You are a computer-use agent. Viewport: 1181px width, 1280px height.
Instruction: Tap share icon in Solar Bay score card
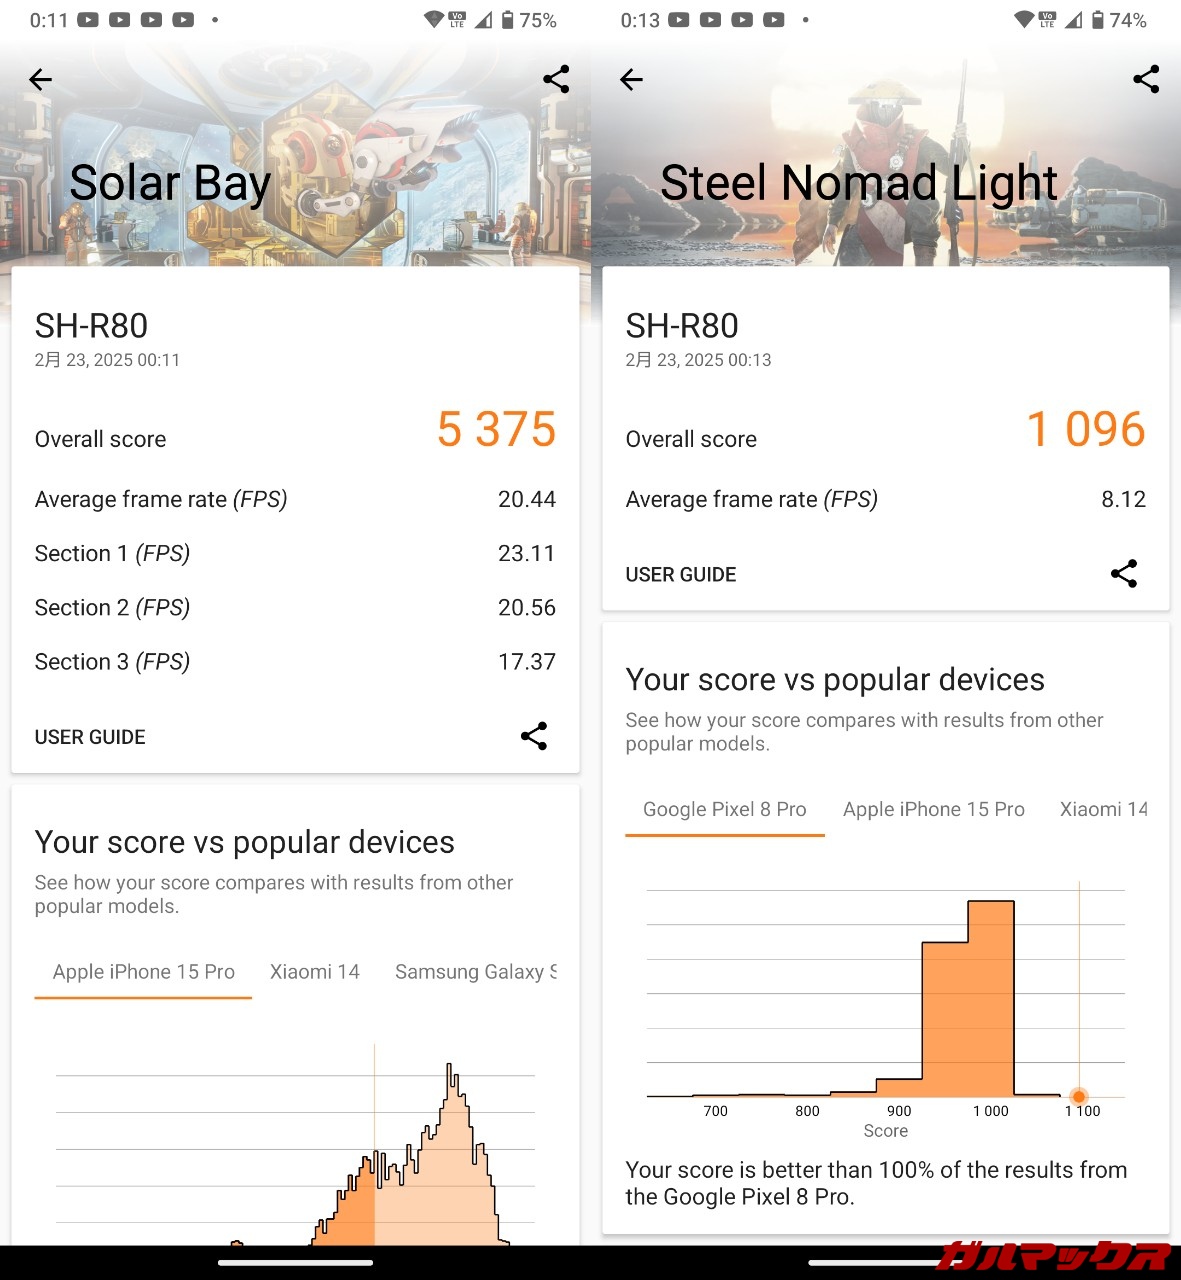[x=534, y=736]
